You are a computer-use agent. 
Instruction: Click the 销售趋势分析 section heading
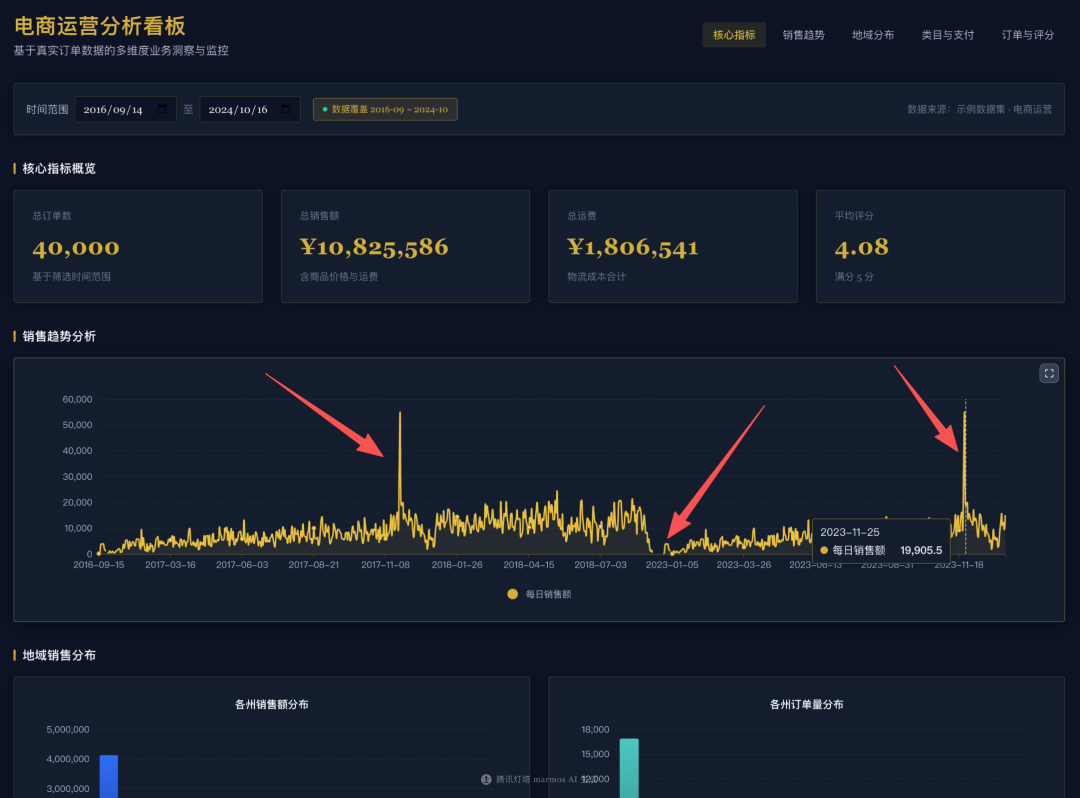(x=59, y=337)
